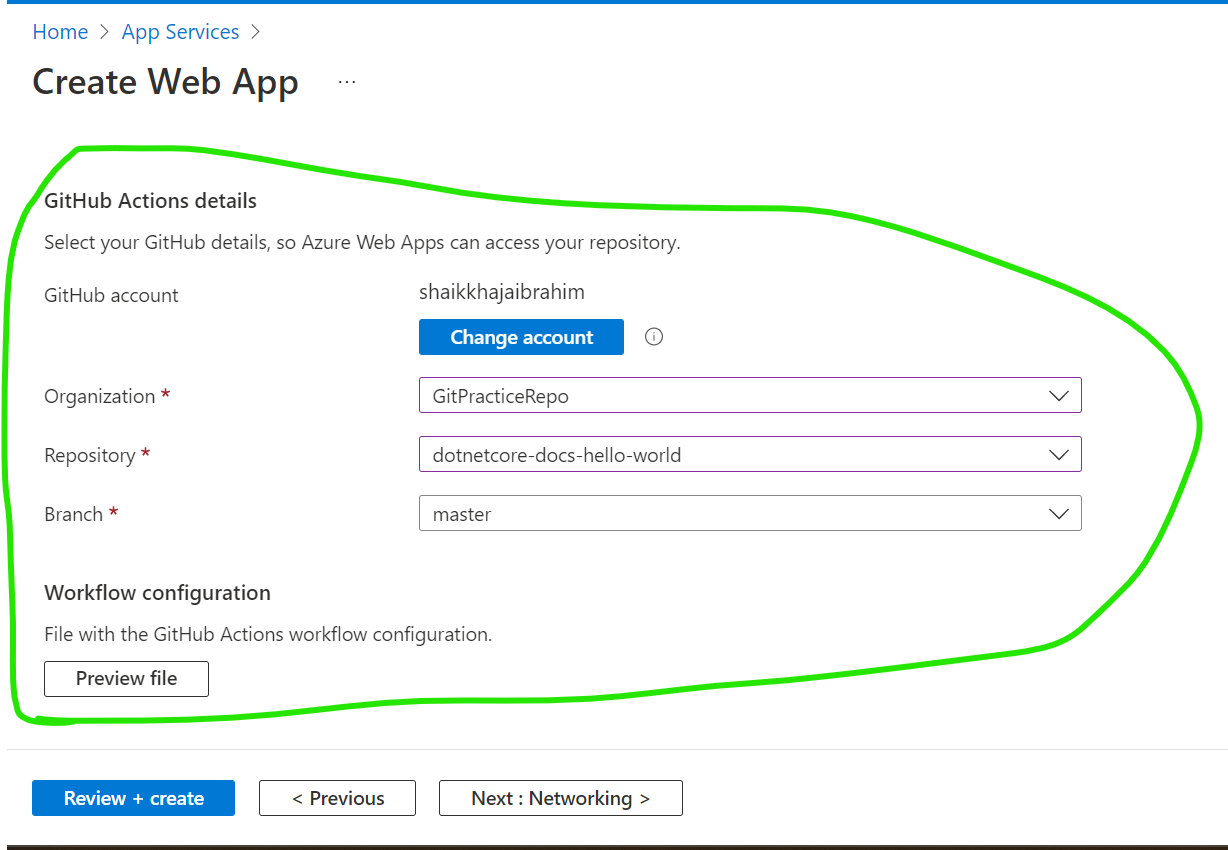Click breadcrumb separator arrow after Home

tap(105, 32)
